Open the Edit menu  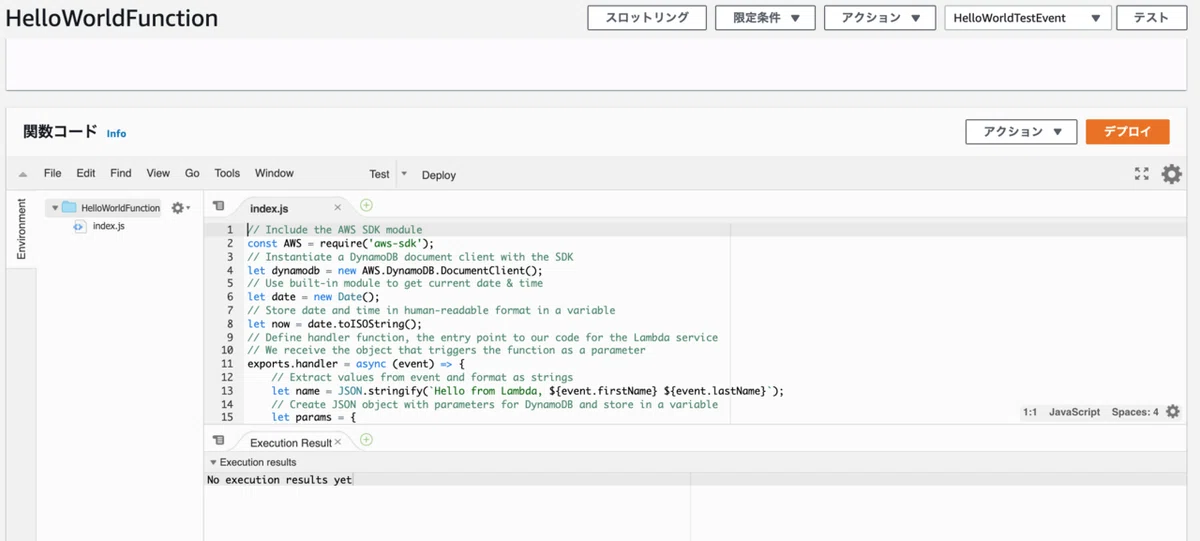tap(86, 173)
